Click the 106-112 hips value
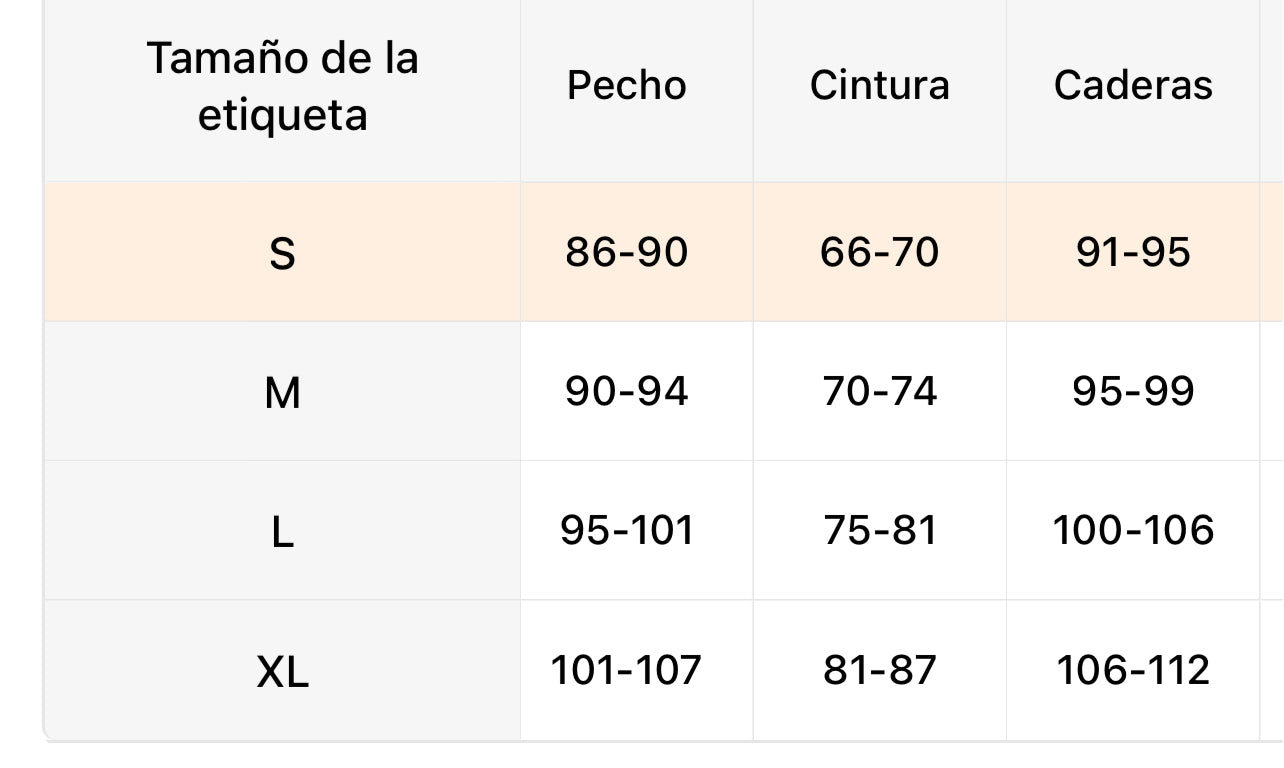 point(1133,670)
